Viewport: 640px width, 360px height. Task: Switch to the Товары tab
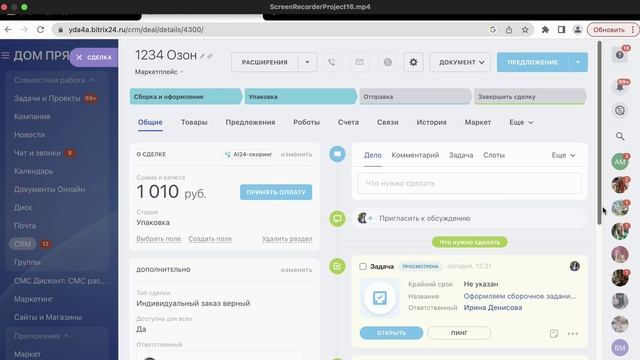[x=194, y=122]
